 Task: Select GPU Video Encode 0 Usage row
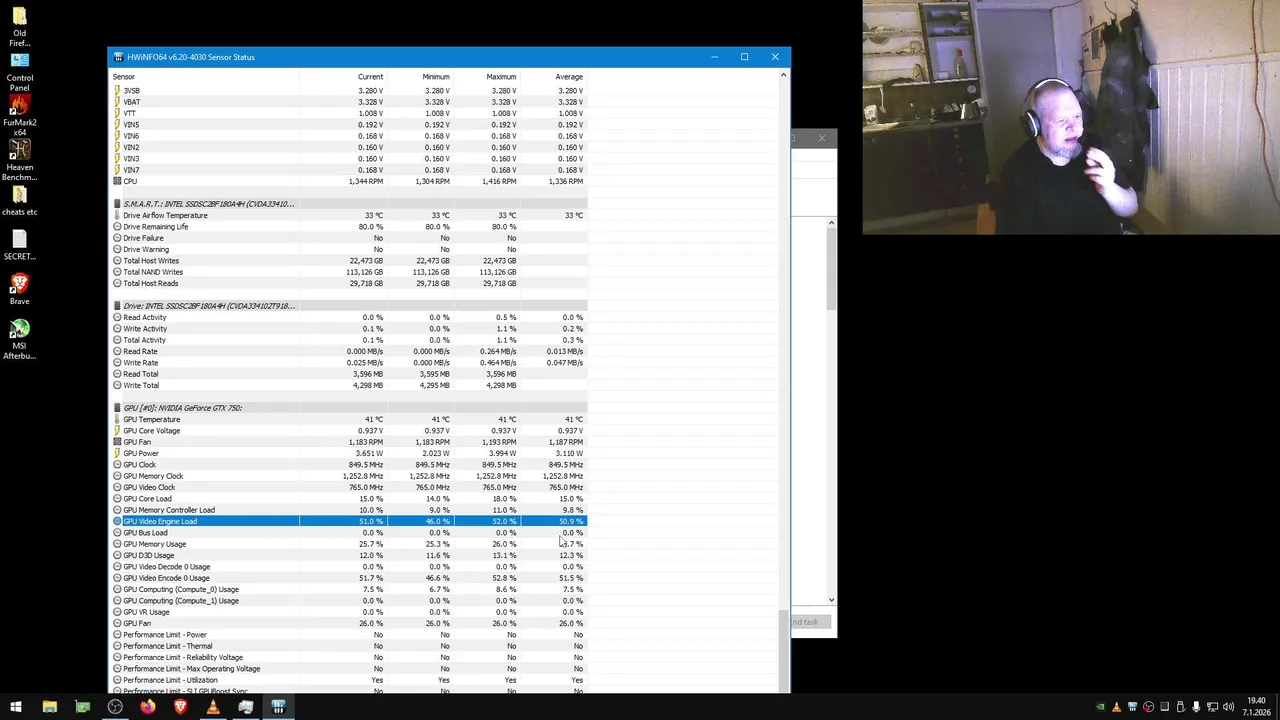point(349,578)
